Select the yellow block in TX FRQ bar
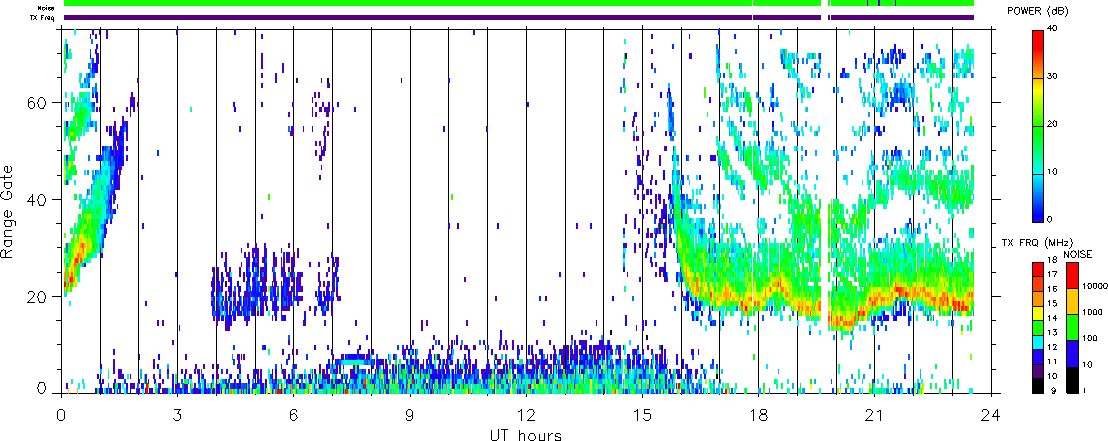The height and width of the screenshot is (441, 1108). pos(1038,313)
